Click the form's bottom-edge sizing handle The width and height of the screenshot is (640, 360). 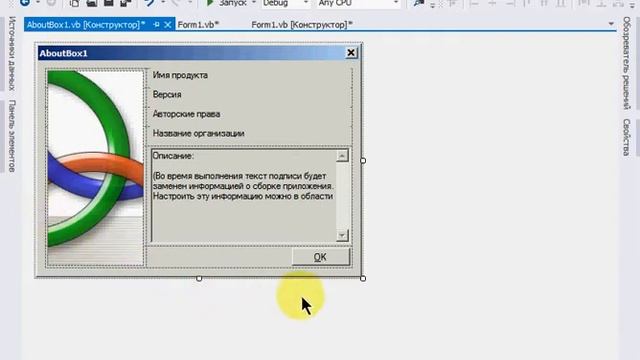click(x=199, y=278)
